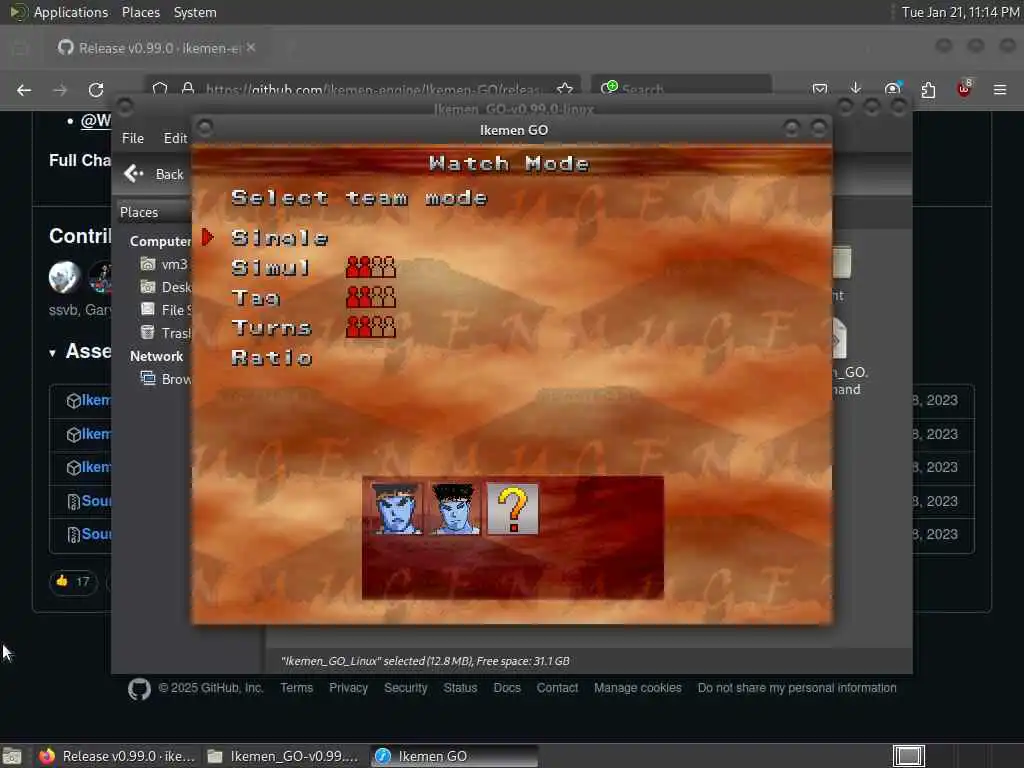Open Privacy link in GitHub footer

coord(348,688)
